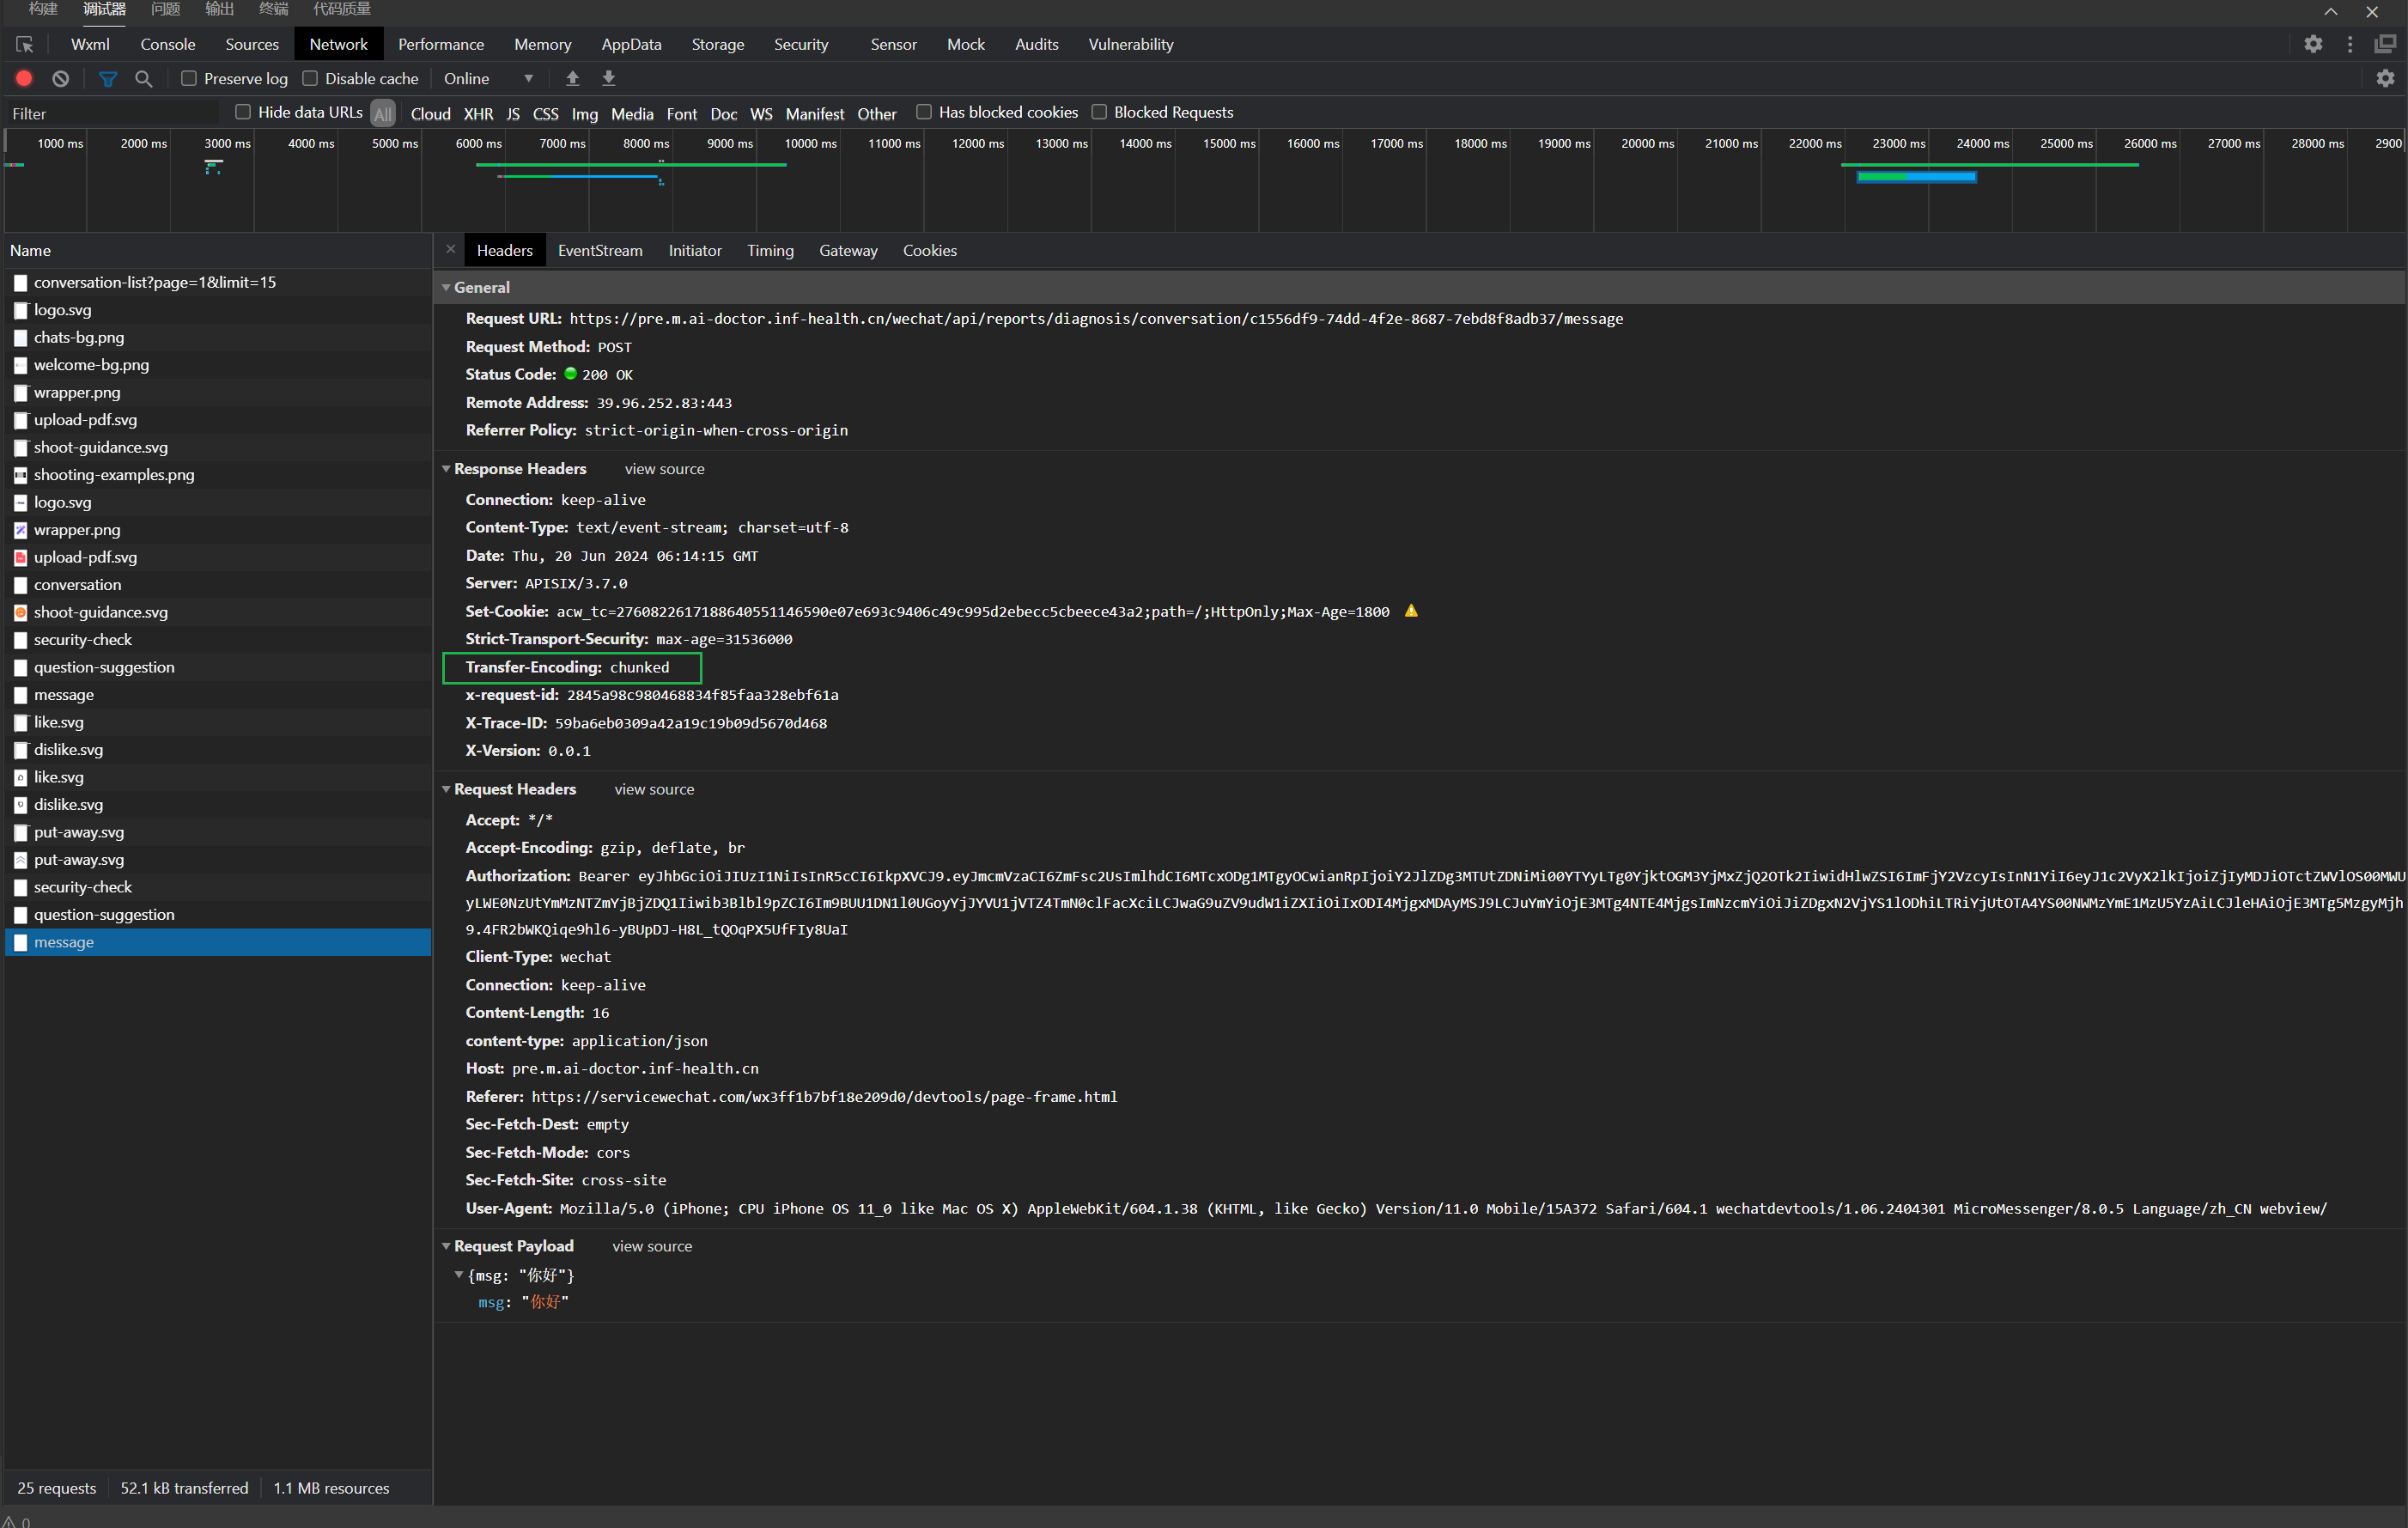Open the Online throttling dropdown

[488, 78]
